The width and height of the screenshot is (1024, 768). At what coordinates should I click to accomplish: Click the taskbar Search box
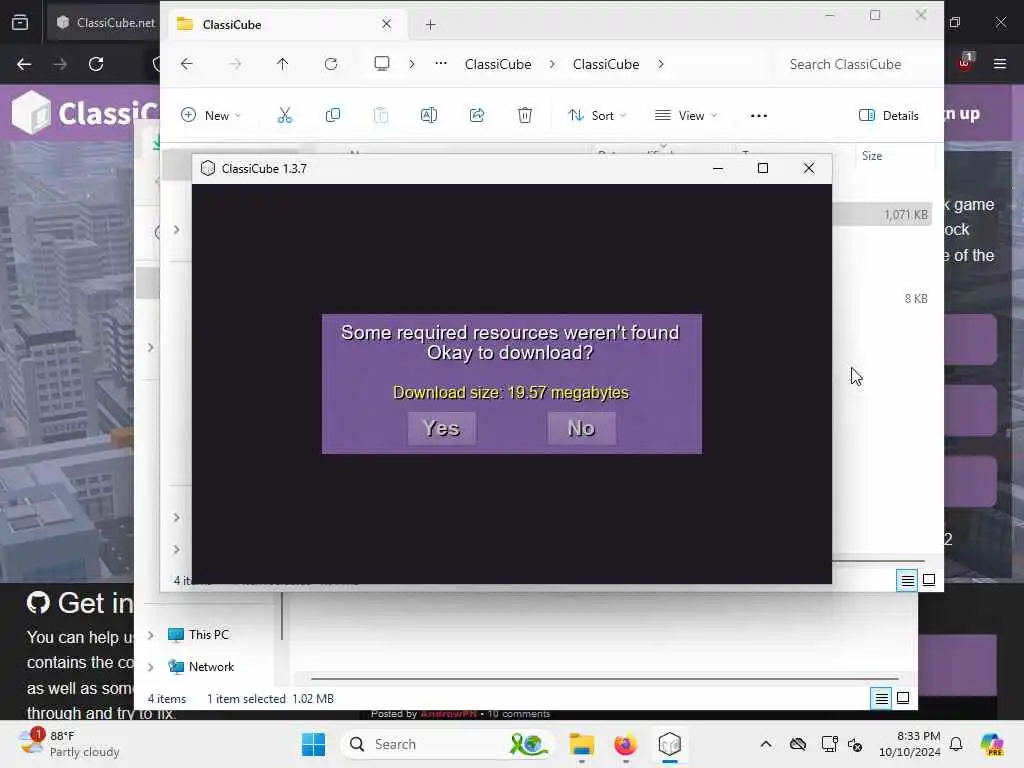click(x=448, y=744)
